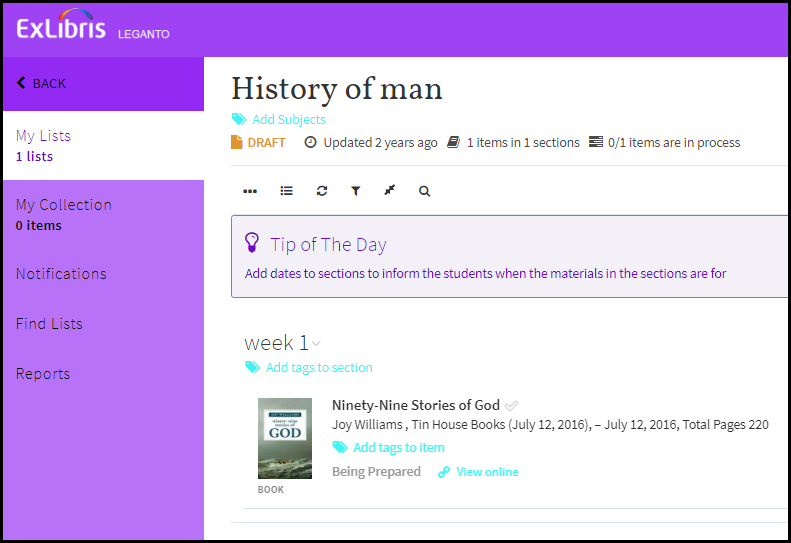Toggle the checkmark beside Ninety-Nine Stories of God
The image size is (791, 543).
(x=512, y=406)
